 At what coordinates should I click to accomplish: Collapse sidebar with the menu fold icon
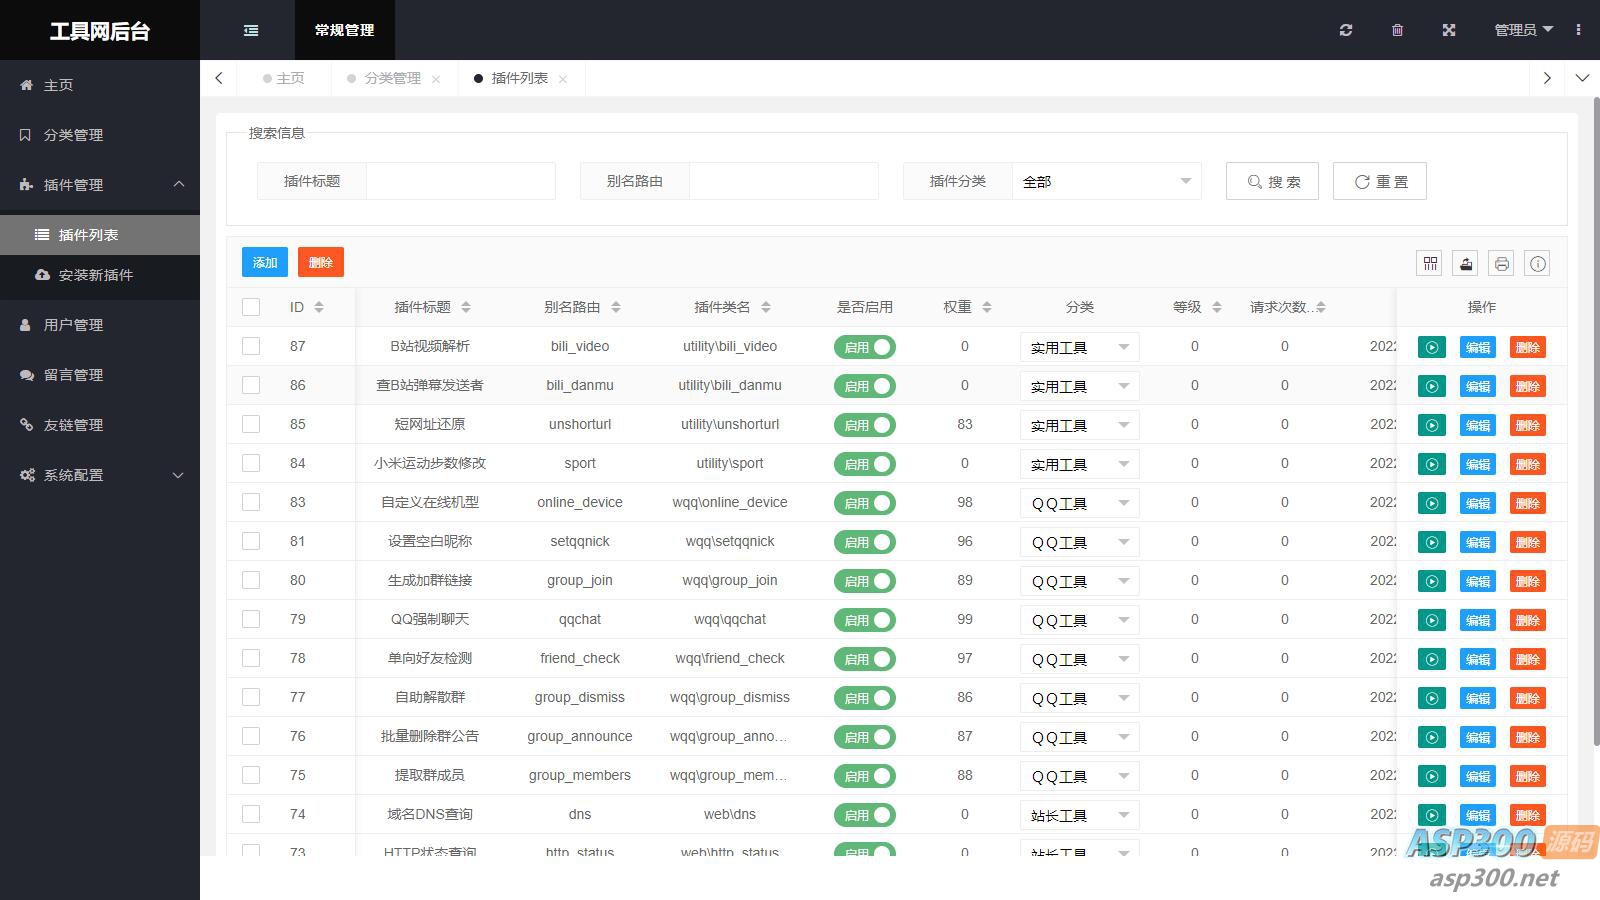[251, 30]
